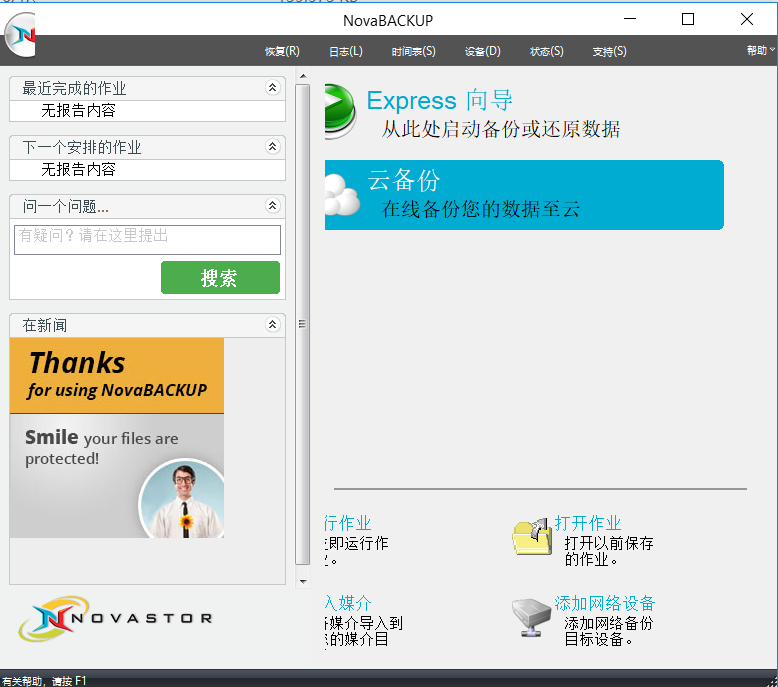Click the scrollbar down arrow
The image size is (778, 687).
[x=303, y=581]
